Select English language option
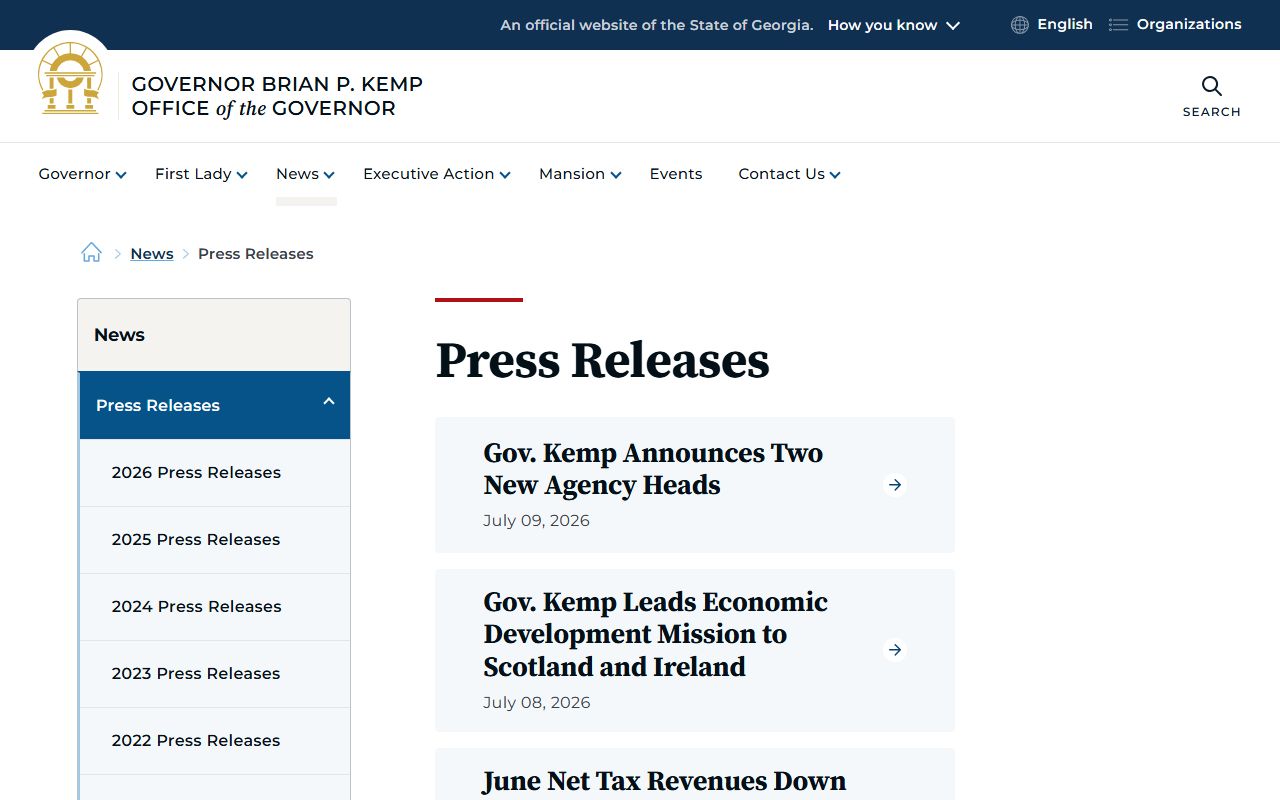This screenshot has width=1280, height=800. click(1064, 24)
